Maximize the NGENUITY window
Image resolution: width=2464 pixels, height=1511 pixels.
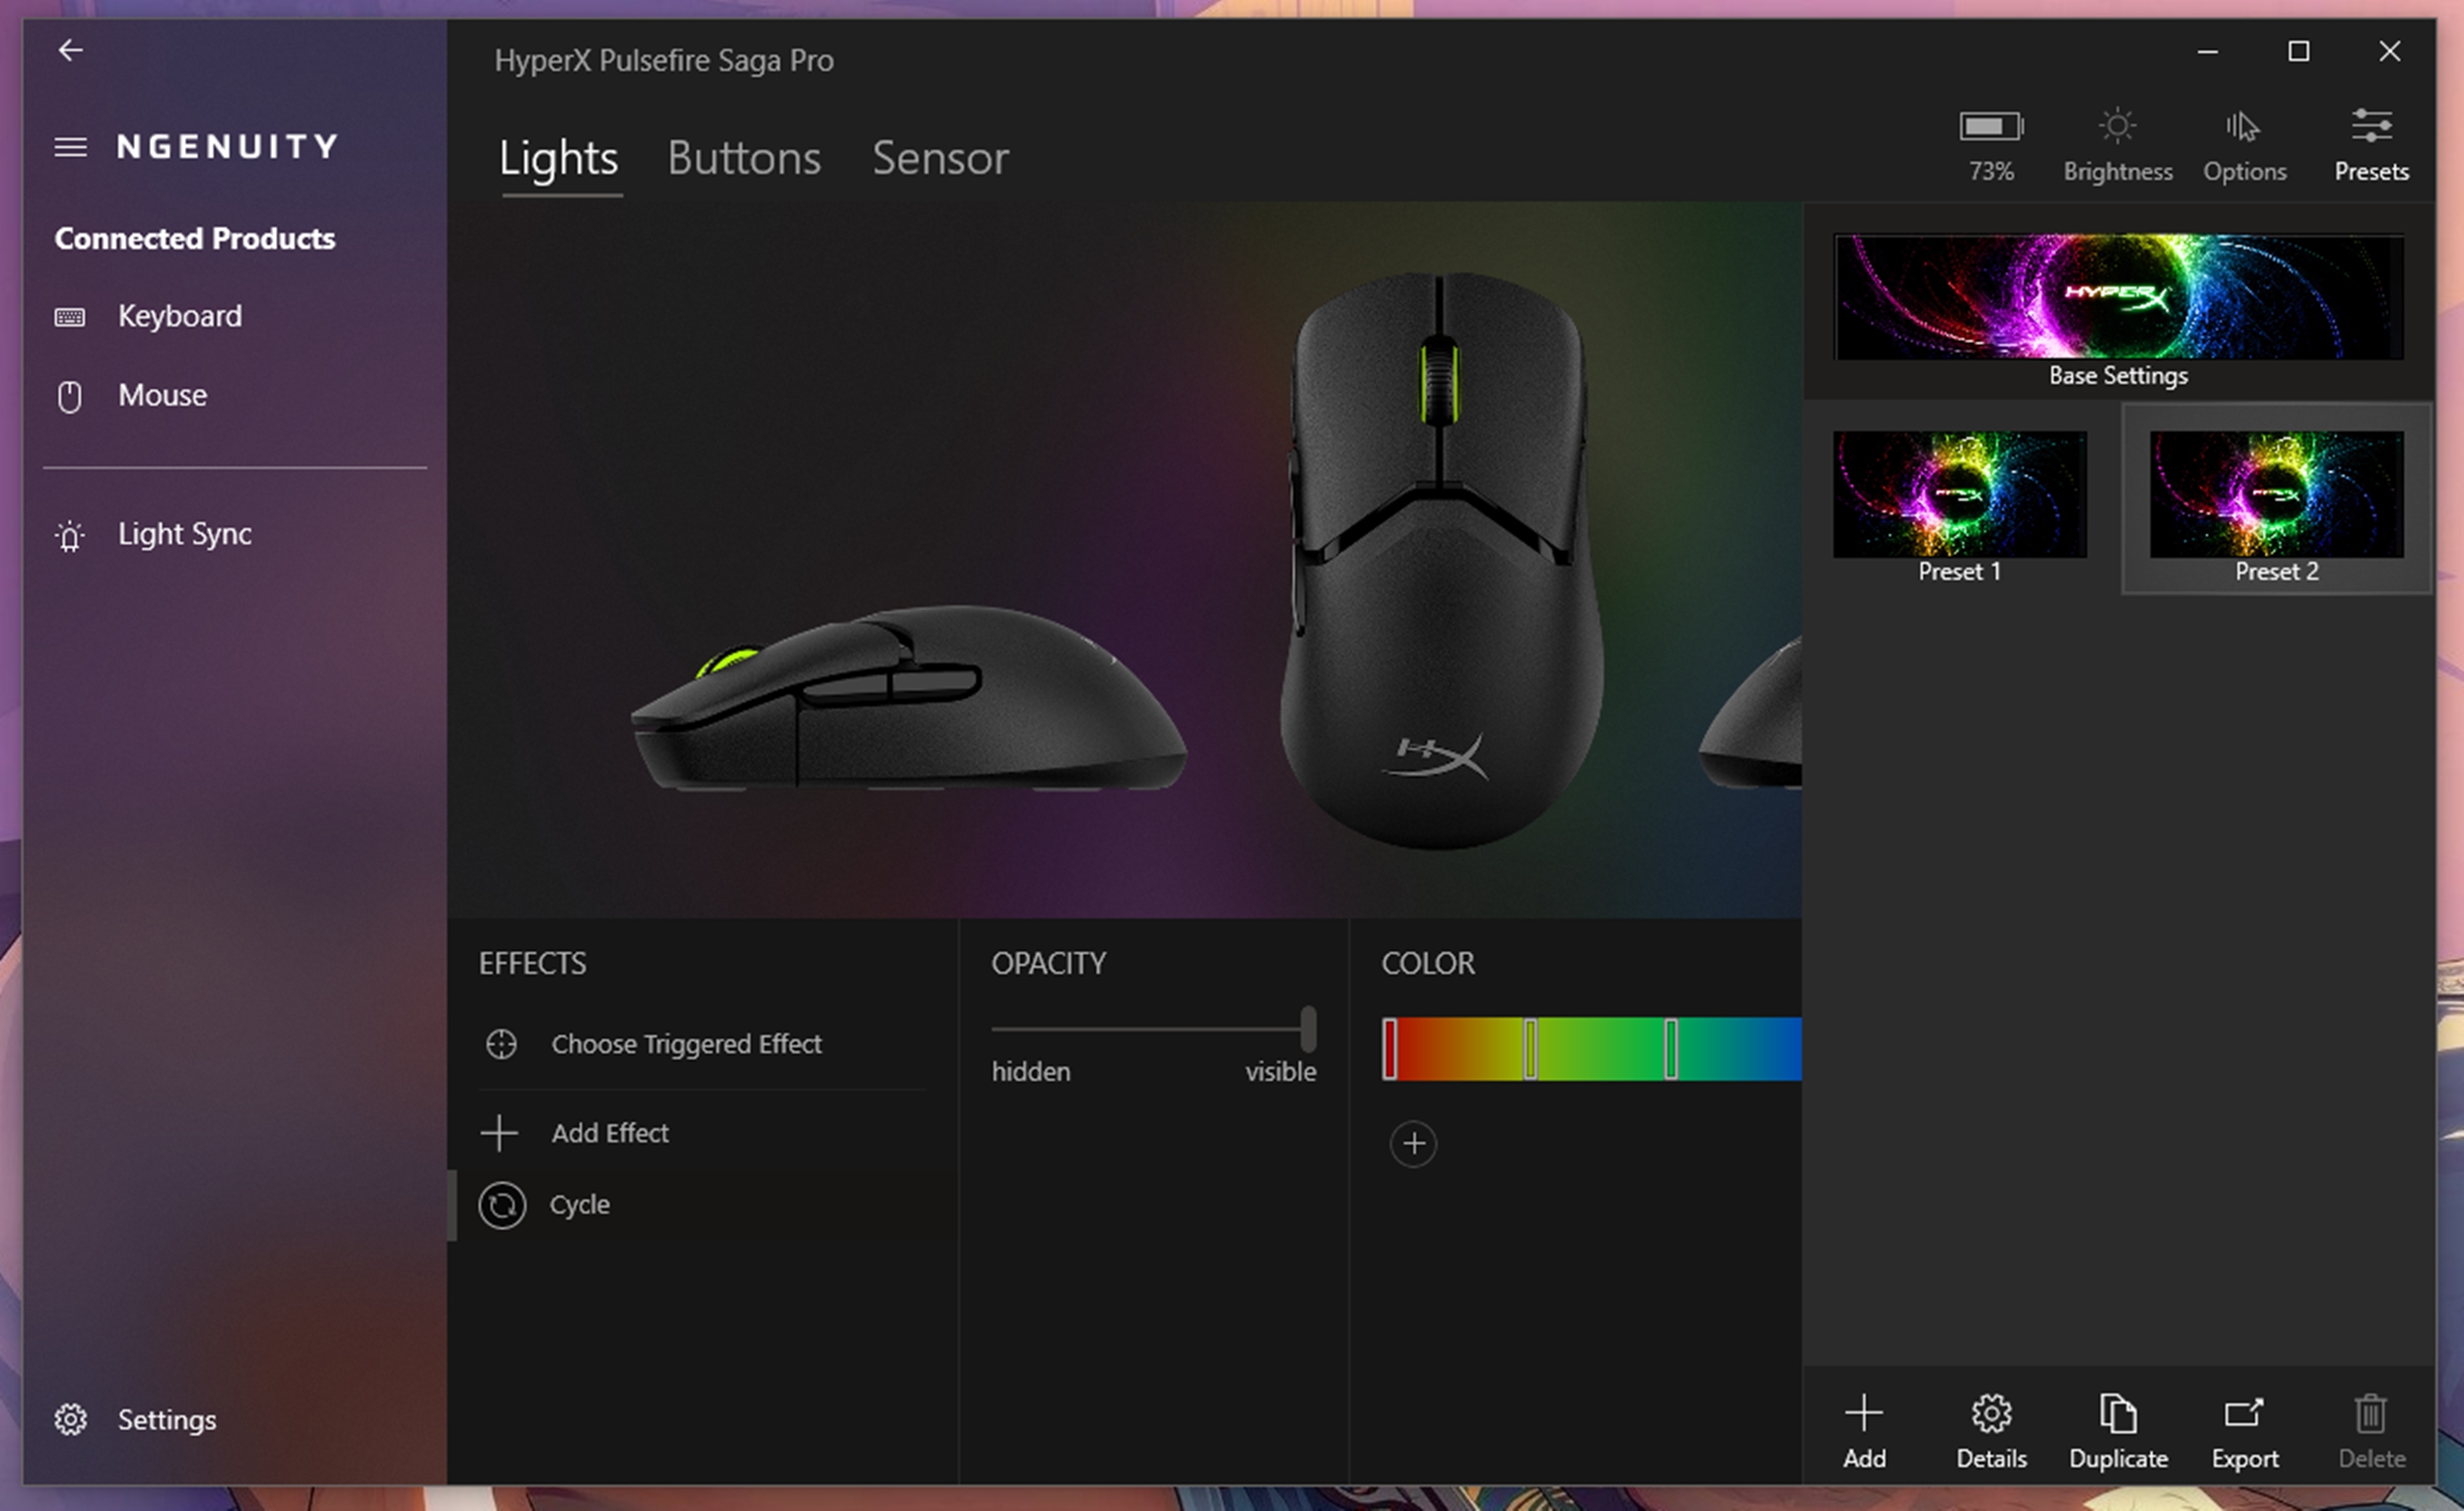click(2299, 51)
